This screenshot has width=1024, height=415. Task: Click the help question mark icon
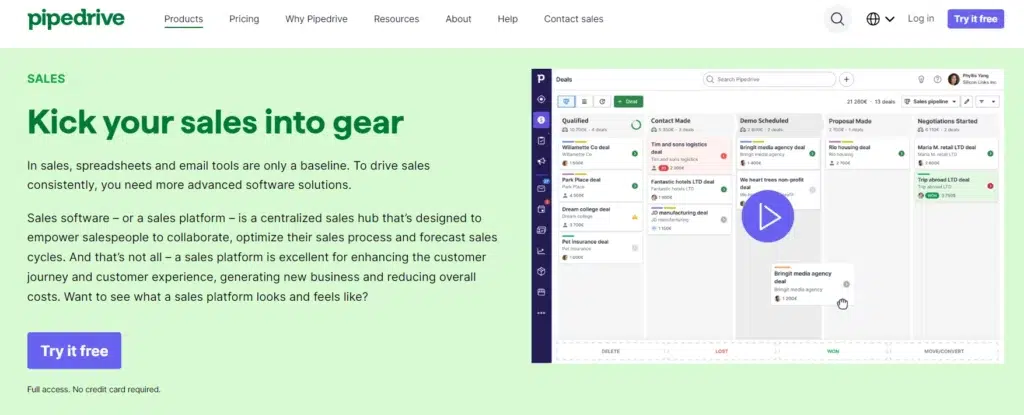pyautogui.click(x=937, y=79)
